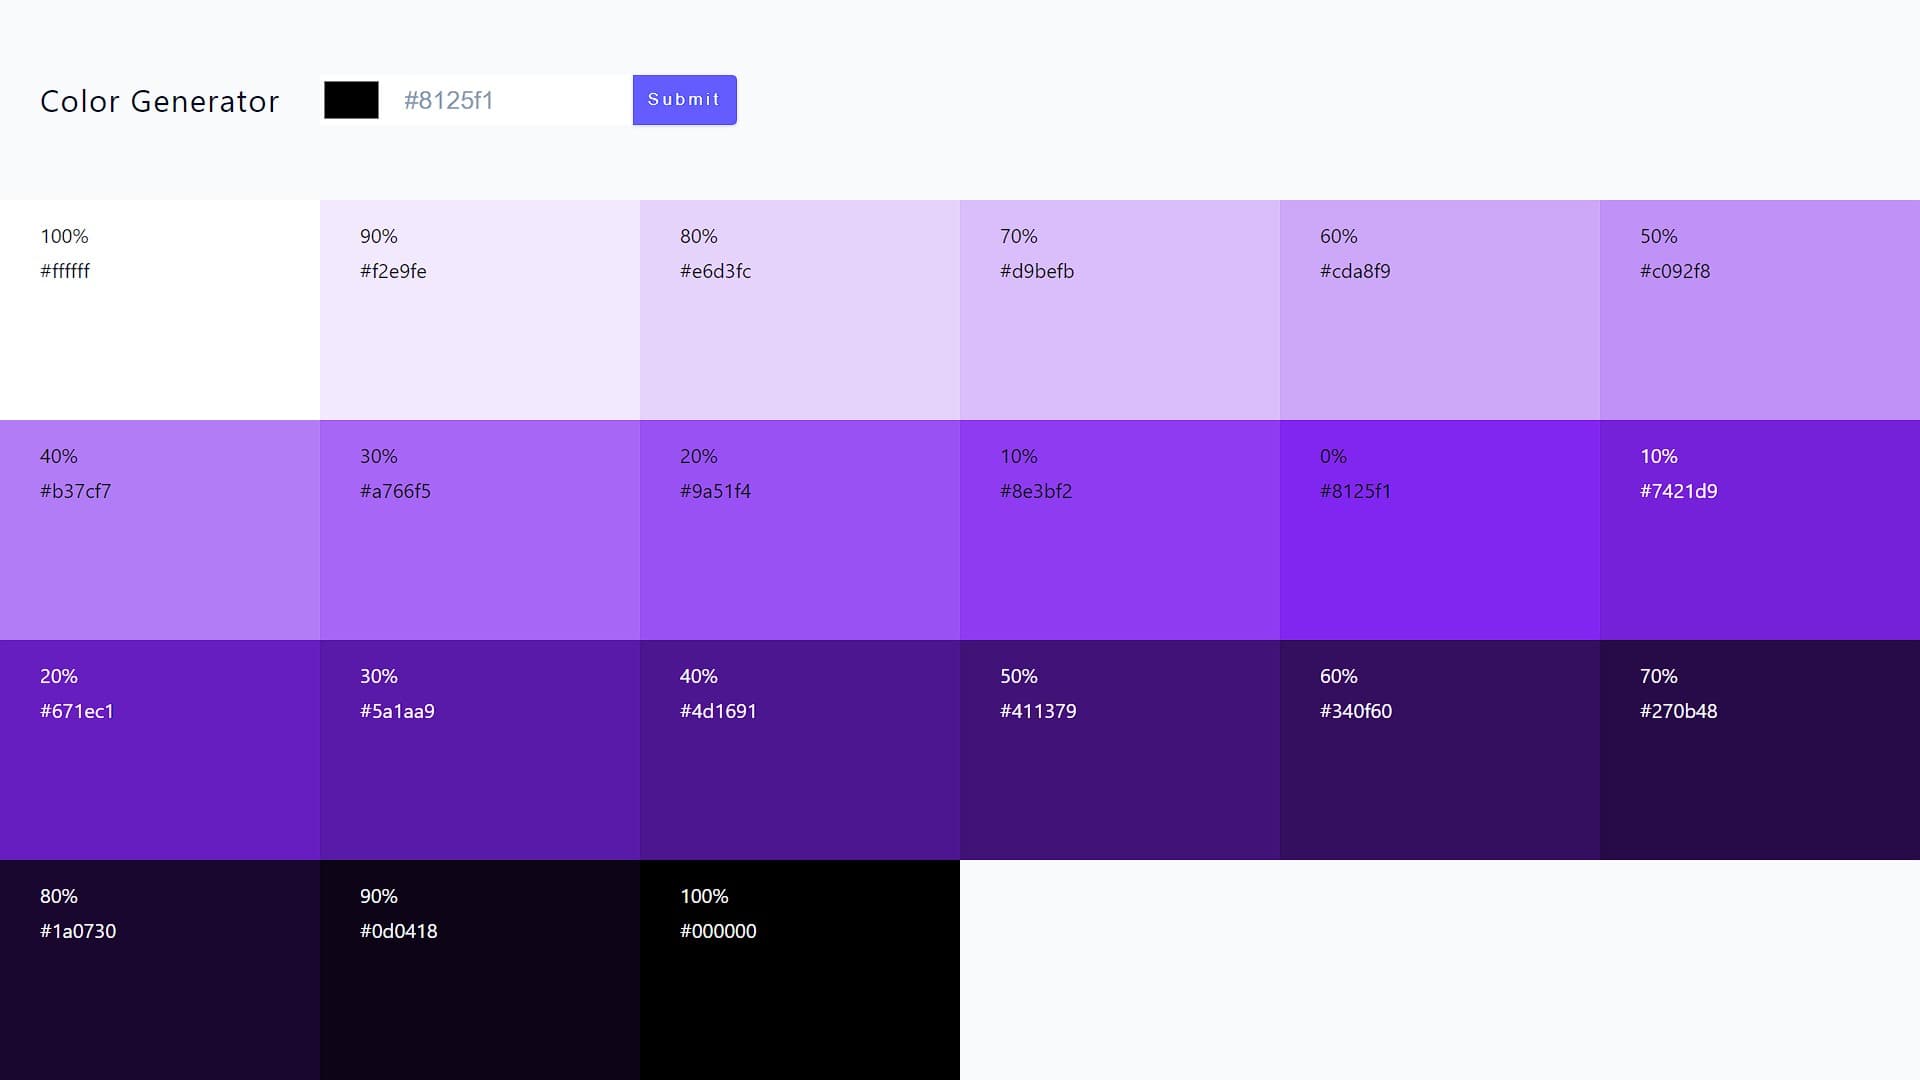Click the #e6d3fc color block
This screenshot has width=1920, height=1080.
click(x=800, y=310)
